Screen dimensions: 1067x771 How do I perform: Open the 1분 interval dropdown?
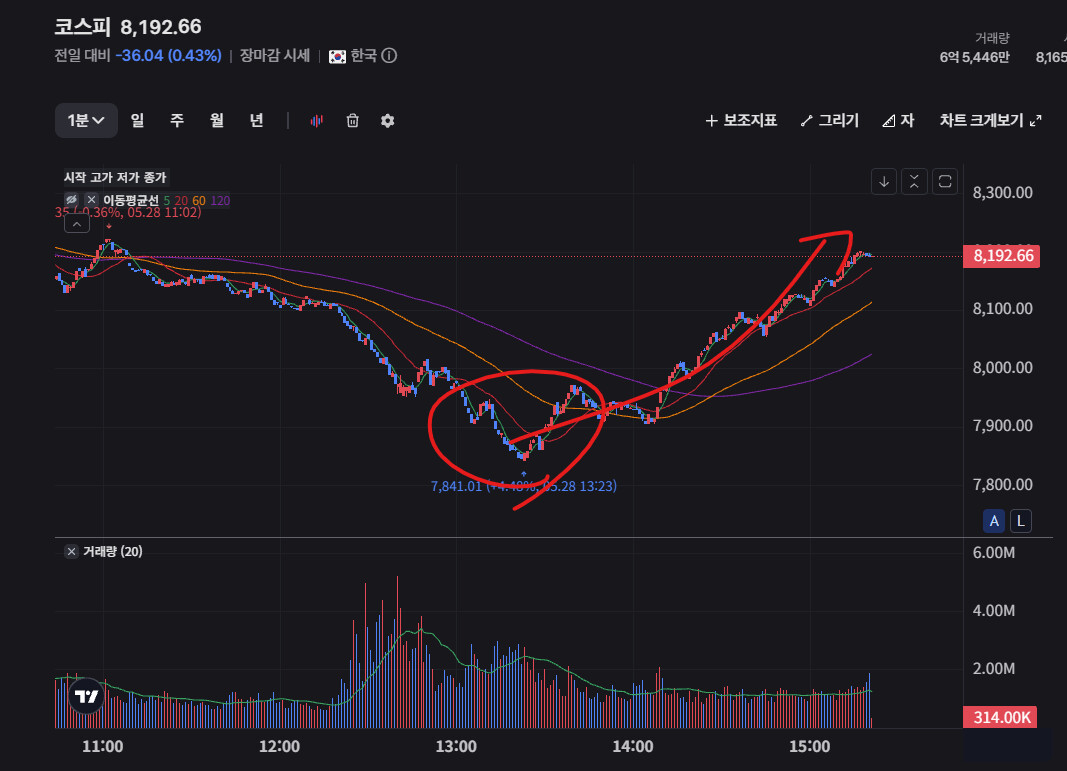pyautogui.click(x=86, y=120)
